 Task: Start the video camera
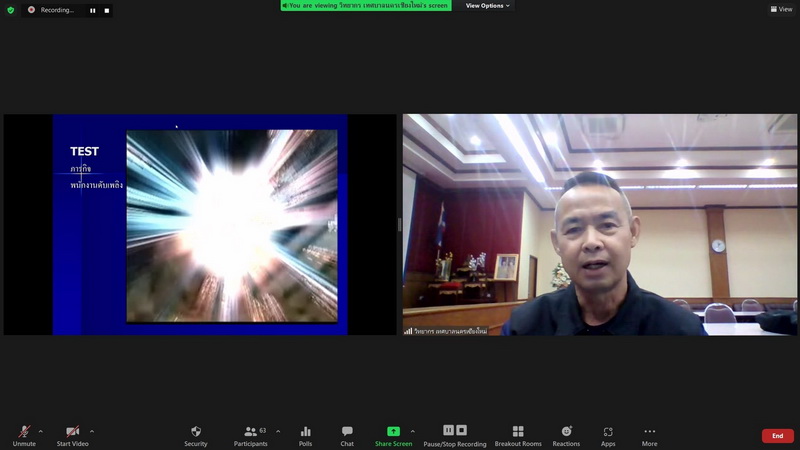point(72,432)
